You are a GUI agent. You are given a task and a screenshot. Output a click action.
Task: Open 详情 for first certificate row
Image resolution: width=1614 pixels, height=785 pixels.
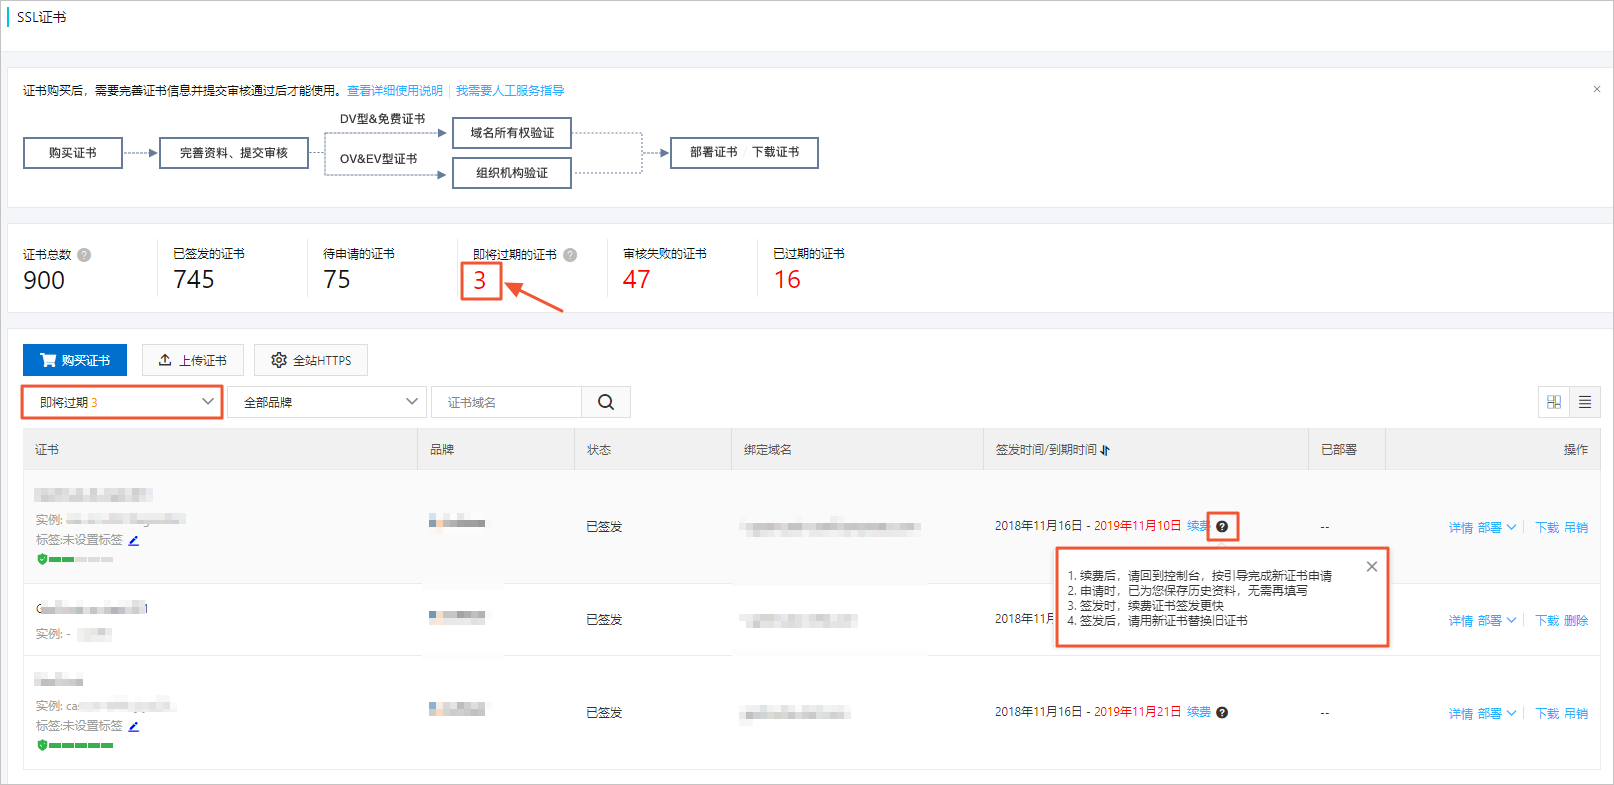coord(1461,527)
